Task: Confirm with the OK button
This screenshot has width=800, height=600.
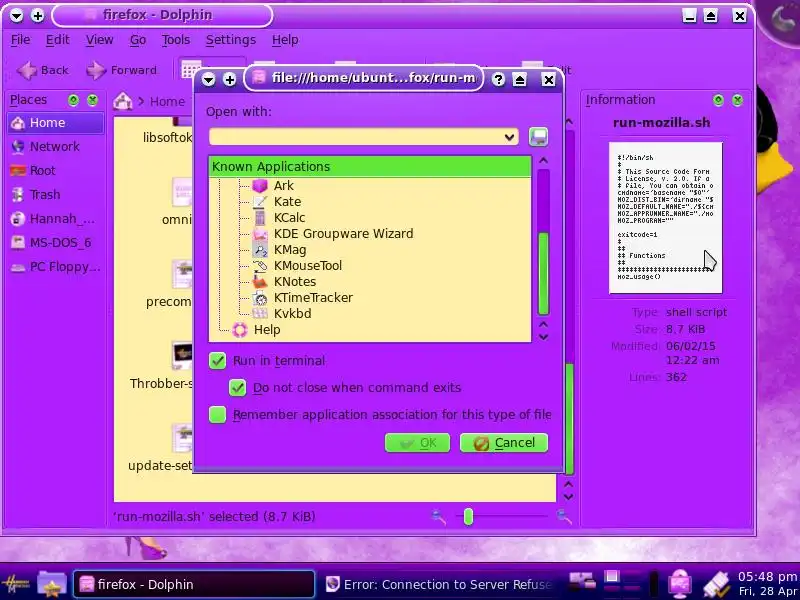Action: [417, 443]
